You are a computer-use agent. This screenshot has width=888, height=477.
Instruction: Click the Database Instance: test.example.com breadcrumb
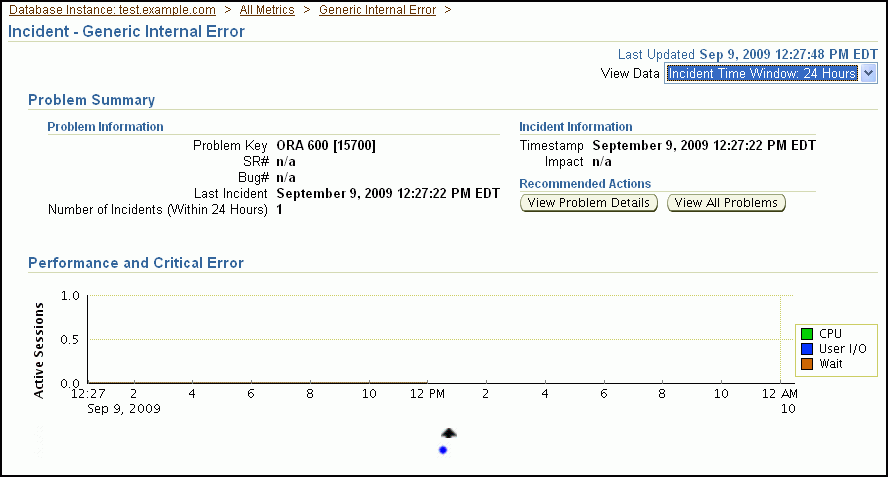pyautogui.click(x=112, y=10)
